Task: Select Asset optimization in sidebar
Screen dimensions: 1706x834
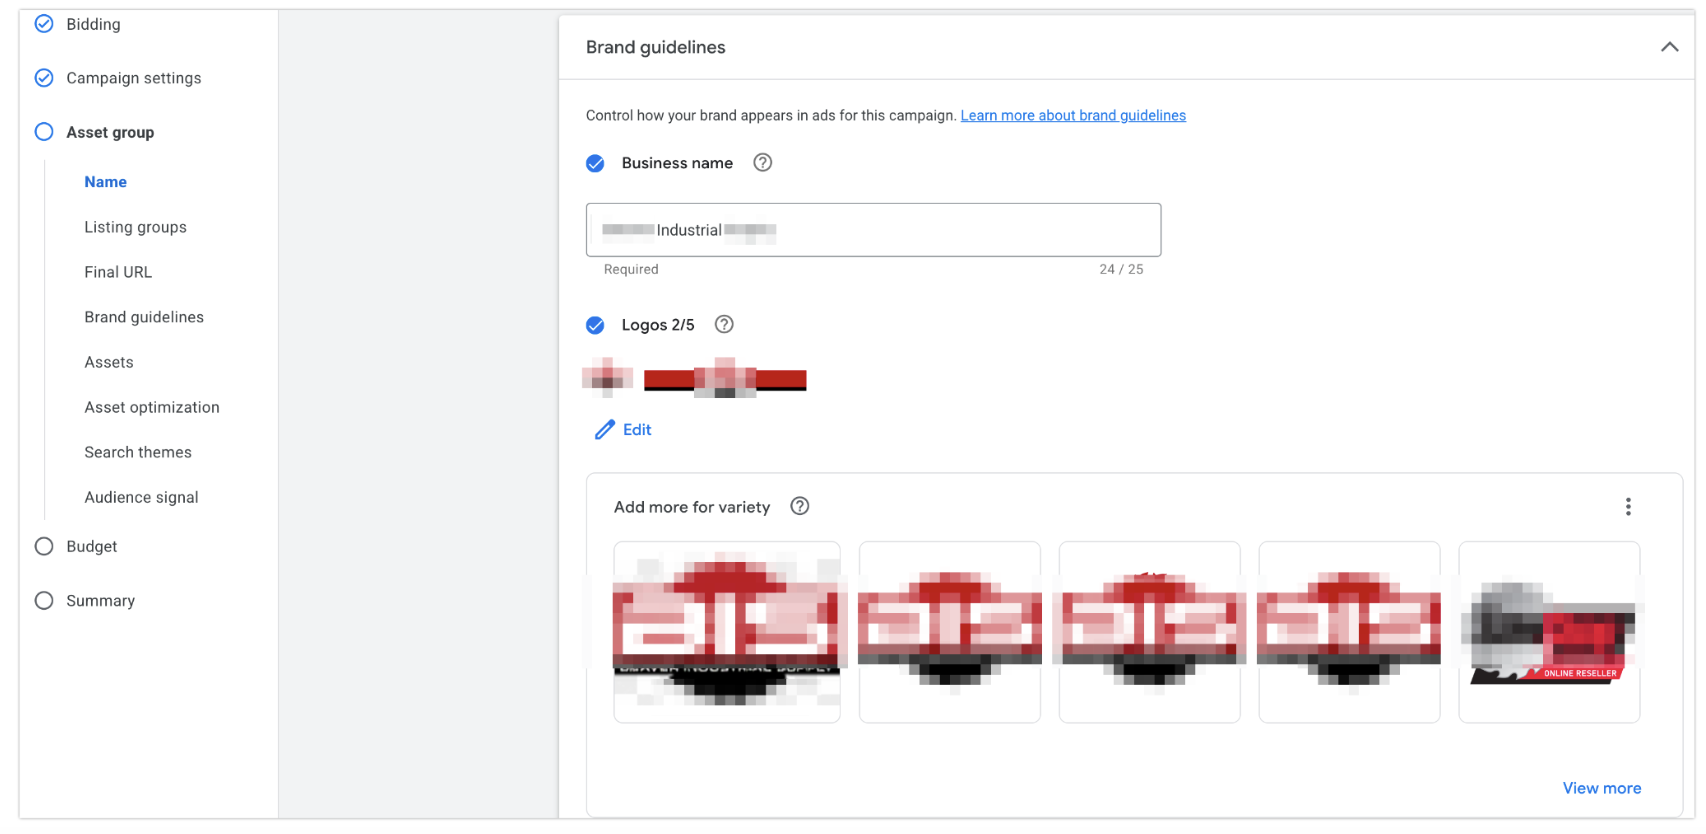Action: tap(152, 407)
